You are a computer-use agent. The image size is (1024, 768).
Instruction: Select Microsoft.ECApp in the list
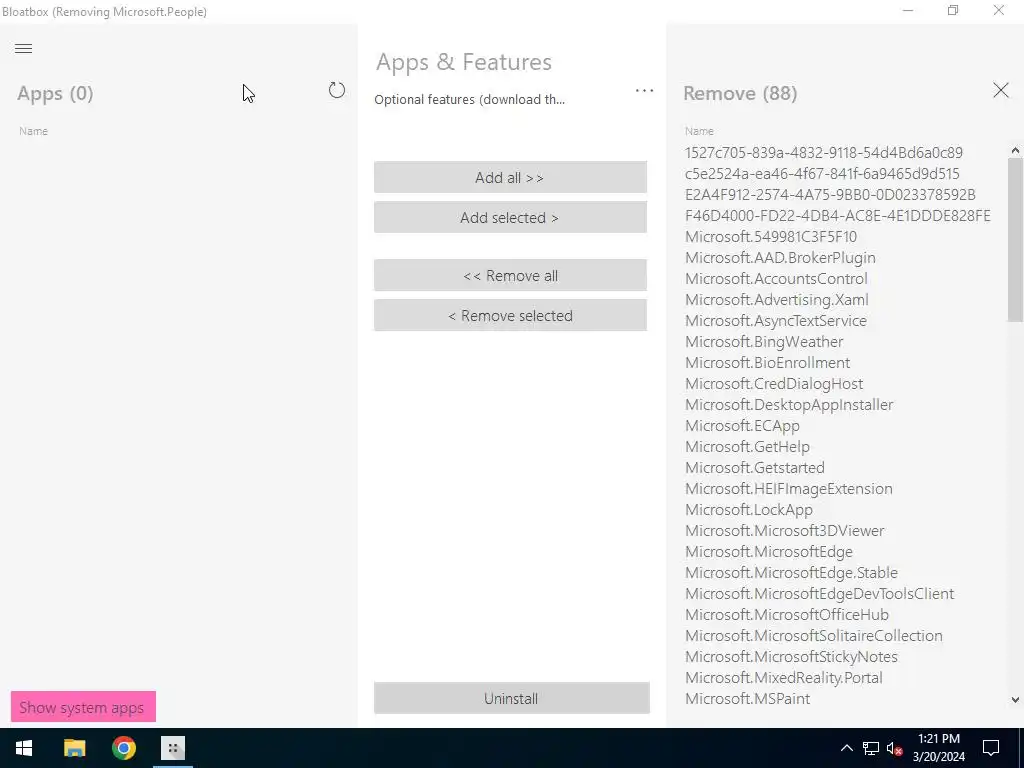pyautogui.click(x=742, y=425)
